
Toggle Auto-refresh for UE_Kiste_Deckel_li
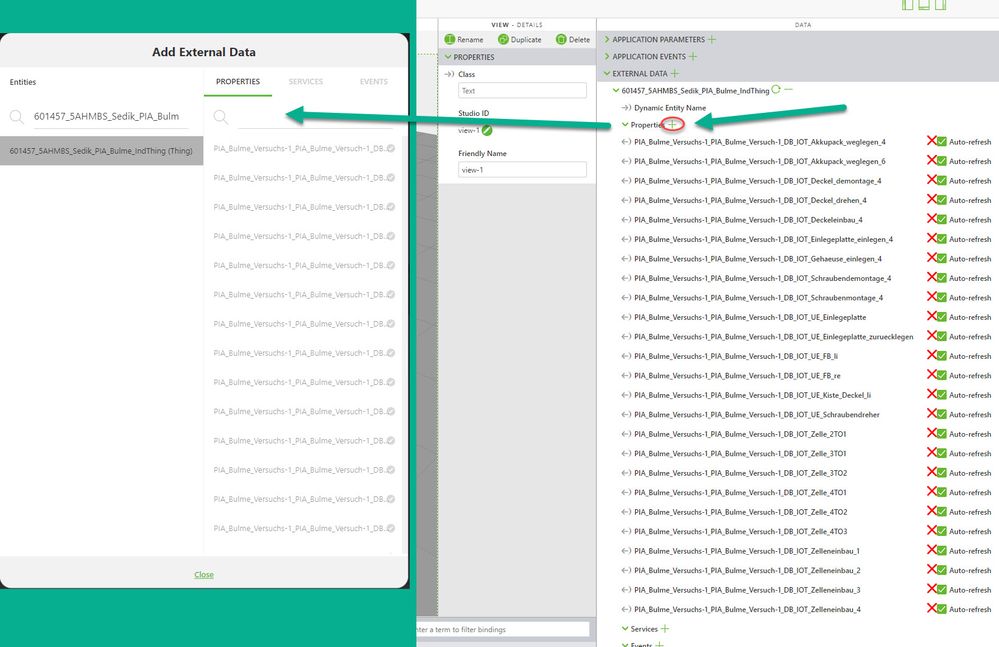pyautogui.click(x=942, y=395)
